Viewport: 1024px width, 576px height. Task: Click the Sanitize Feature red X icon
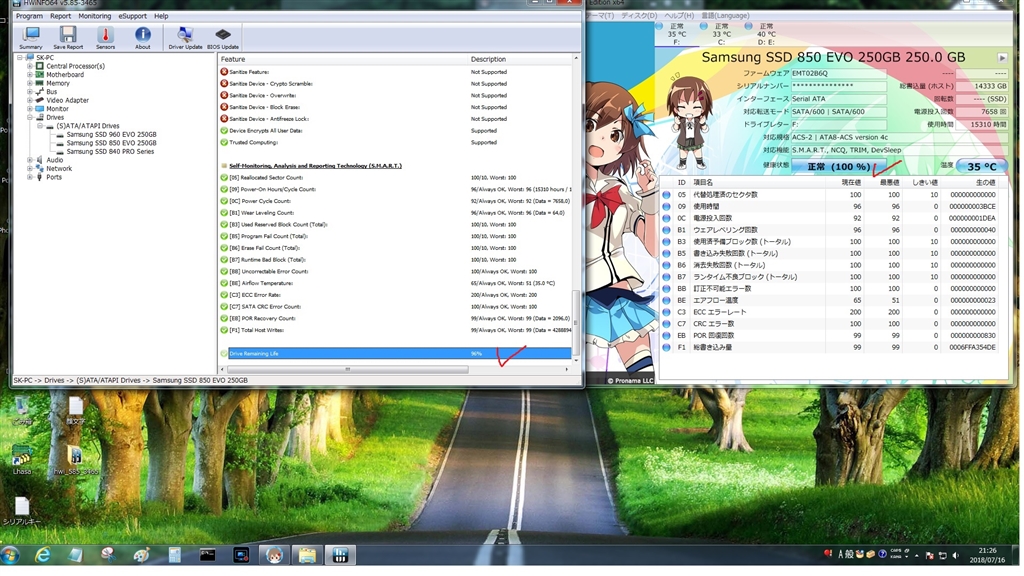(224, 72)
